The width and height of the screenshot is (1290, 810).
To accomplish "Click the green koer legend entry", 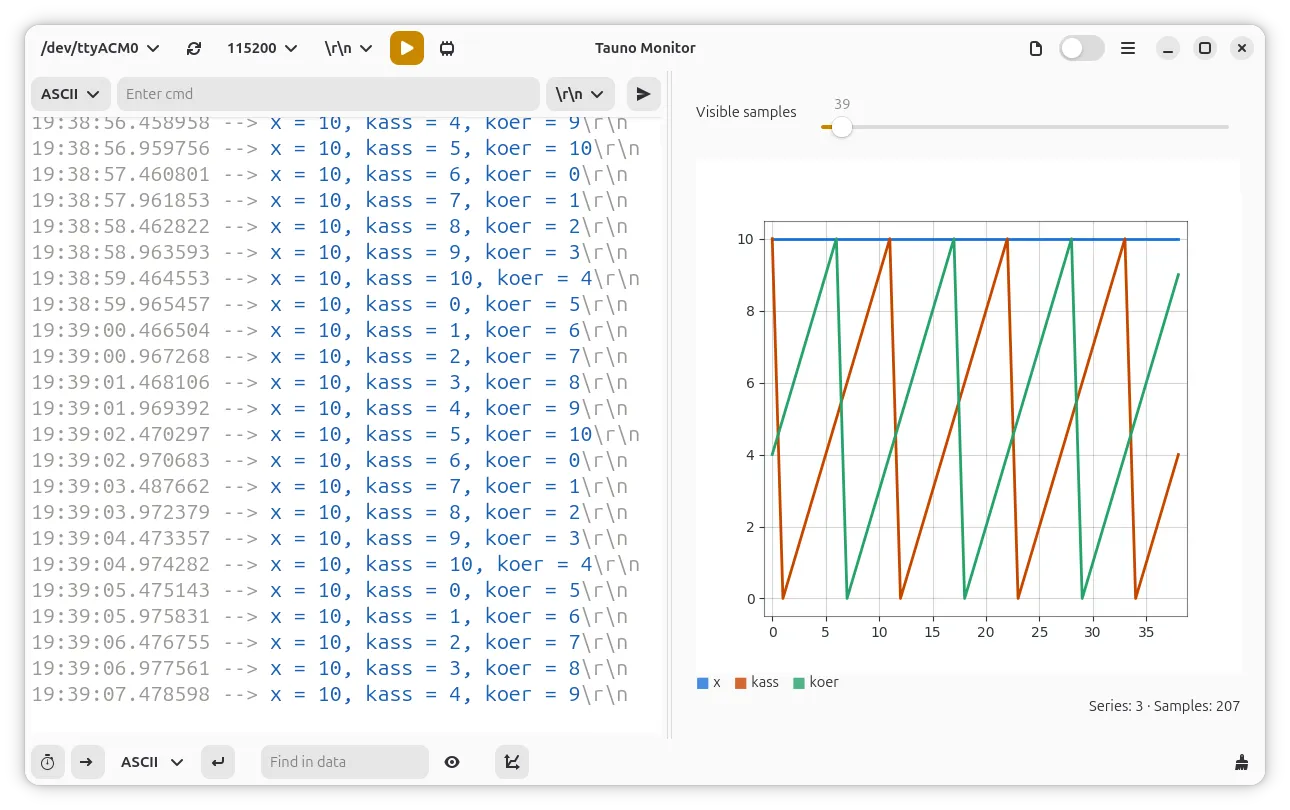I will click(x=816, y=683).
